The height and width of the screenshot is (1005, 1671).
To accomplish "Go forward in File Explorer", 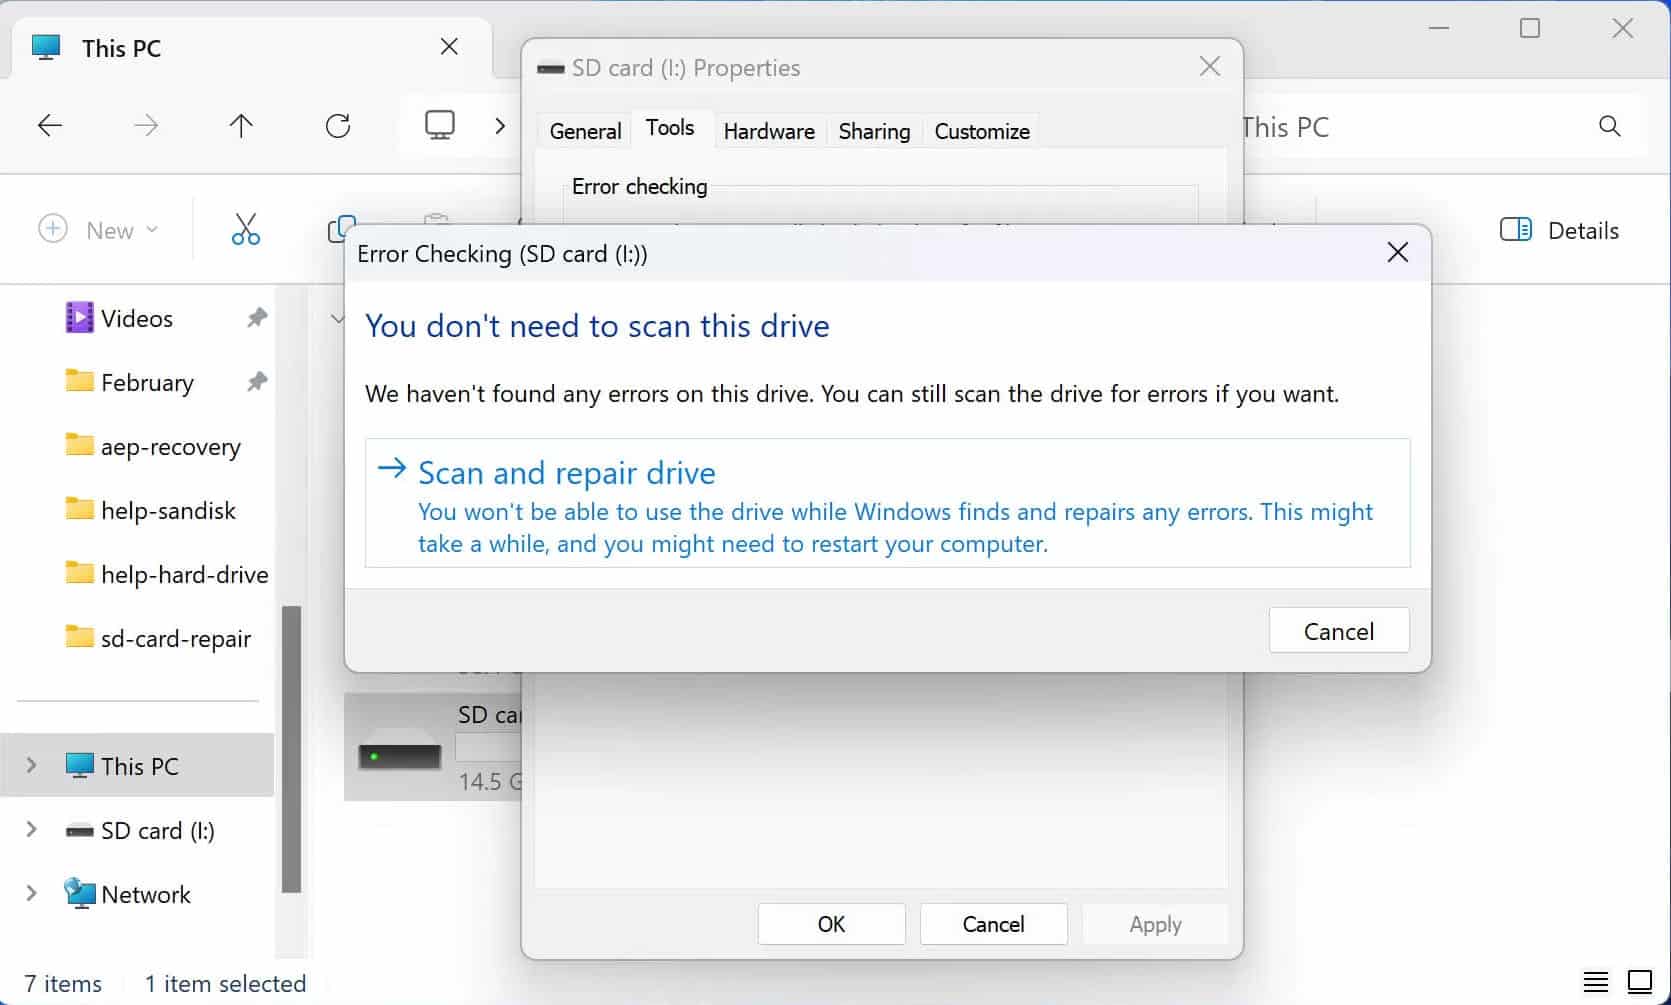I will click(x=146, y=125).
